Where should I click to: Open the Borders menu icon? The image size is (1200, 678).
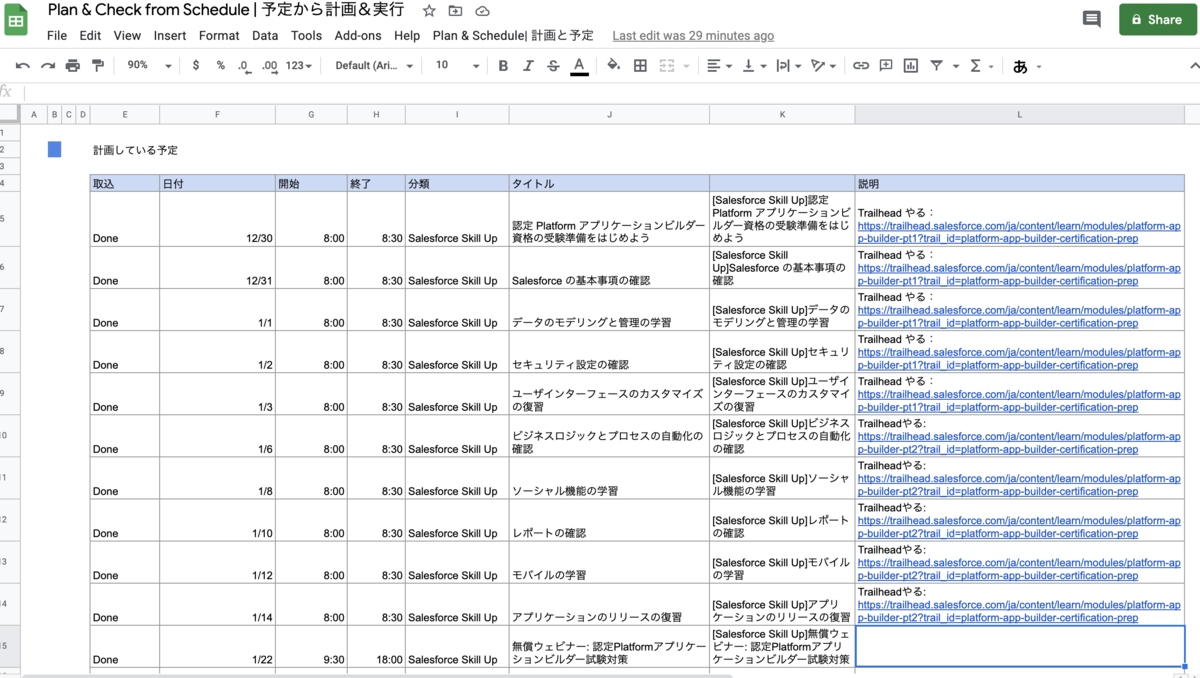click(639, 65)
